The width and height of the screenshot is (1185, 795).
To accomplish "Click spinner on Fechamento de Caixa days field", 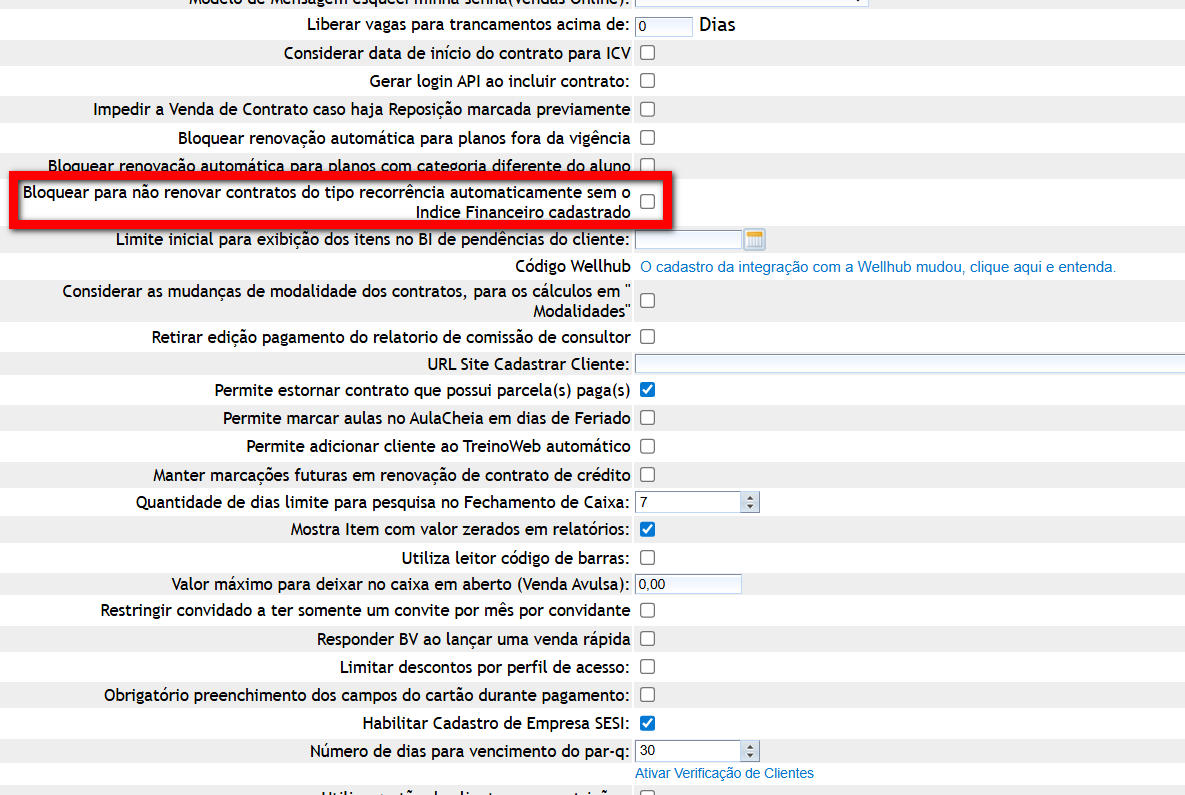I will (x=751, y=502).
